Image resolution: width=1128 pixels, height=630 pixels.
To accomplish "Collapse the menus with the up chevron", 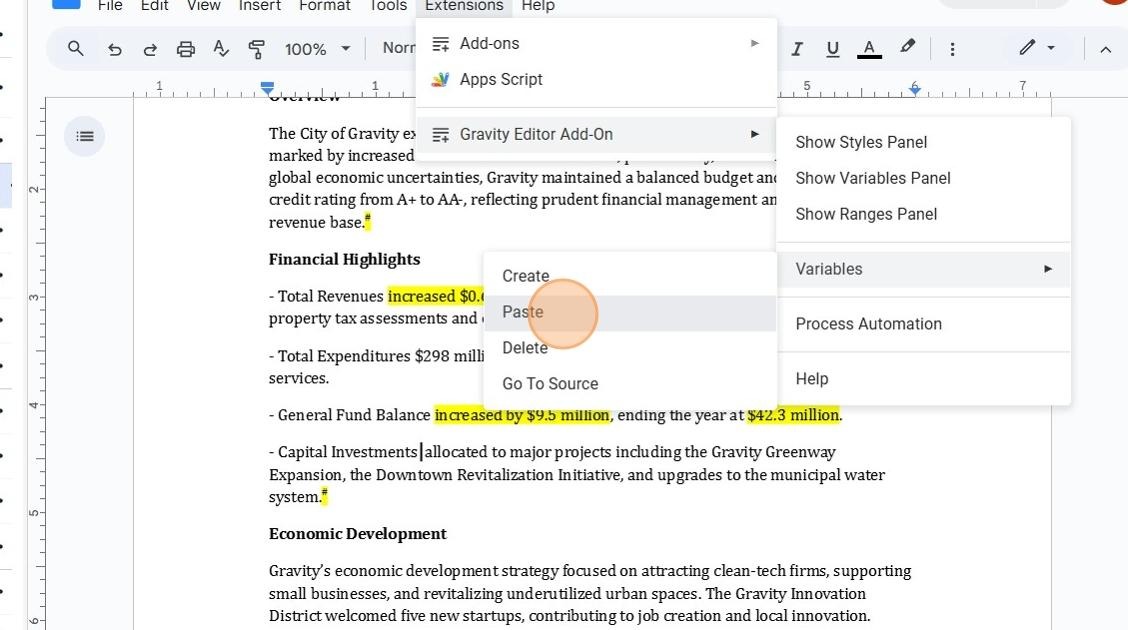I will [x=1105, y=49].
